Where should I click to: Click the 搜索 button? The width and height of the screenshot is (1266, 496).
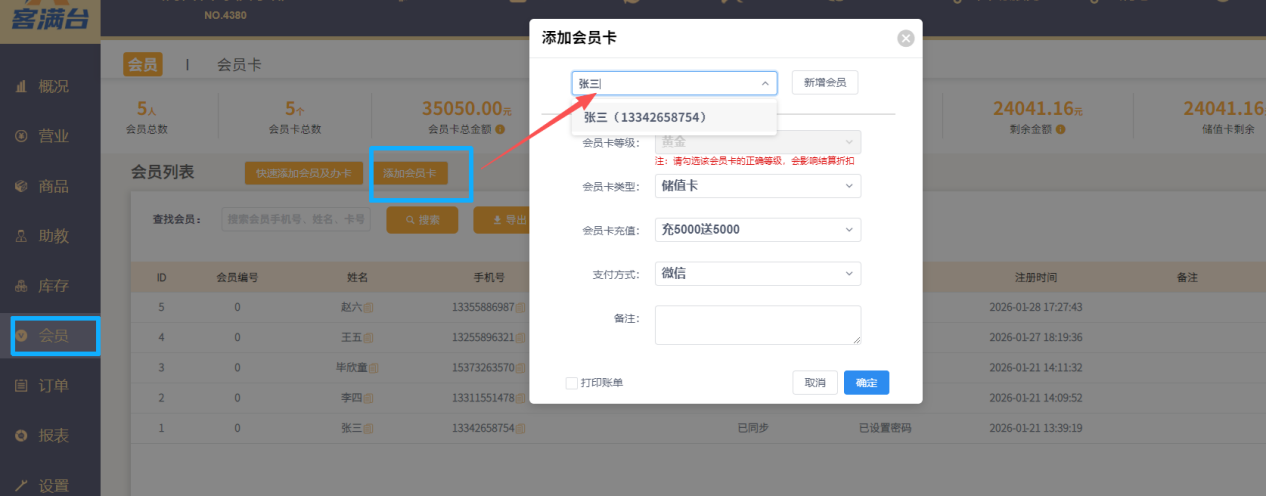coord(422,219)
